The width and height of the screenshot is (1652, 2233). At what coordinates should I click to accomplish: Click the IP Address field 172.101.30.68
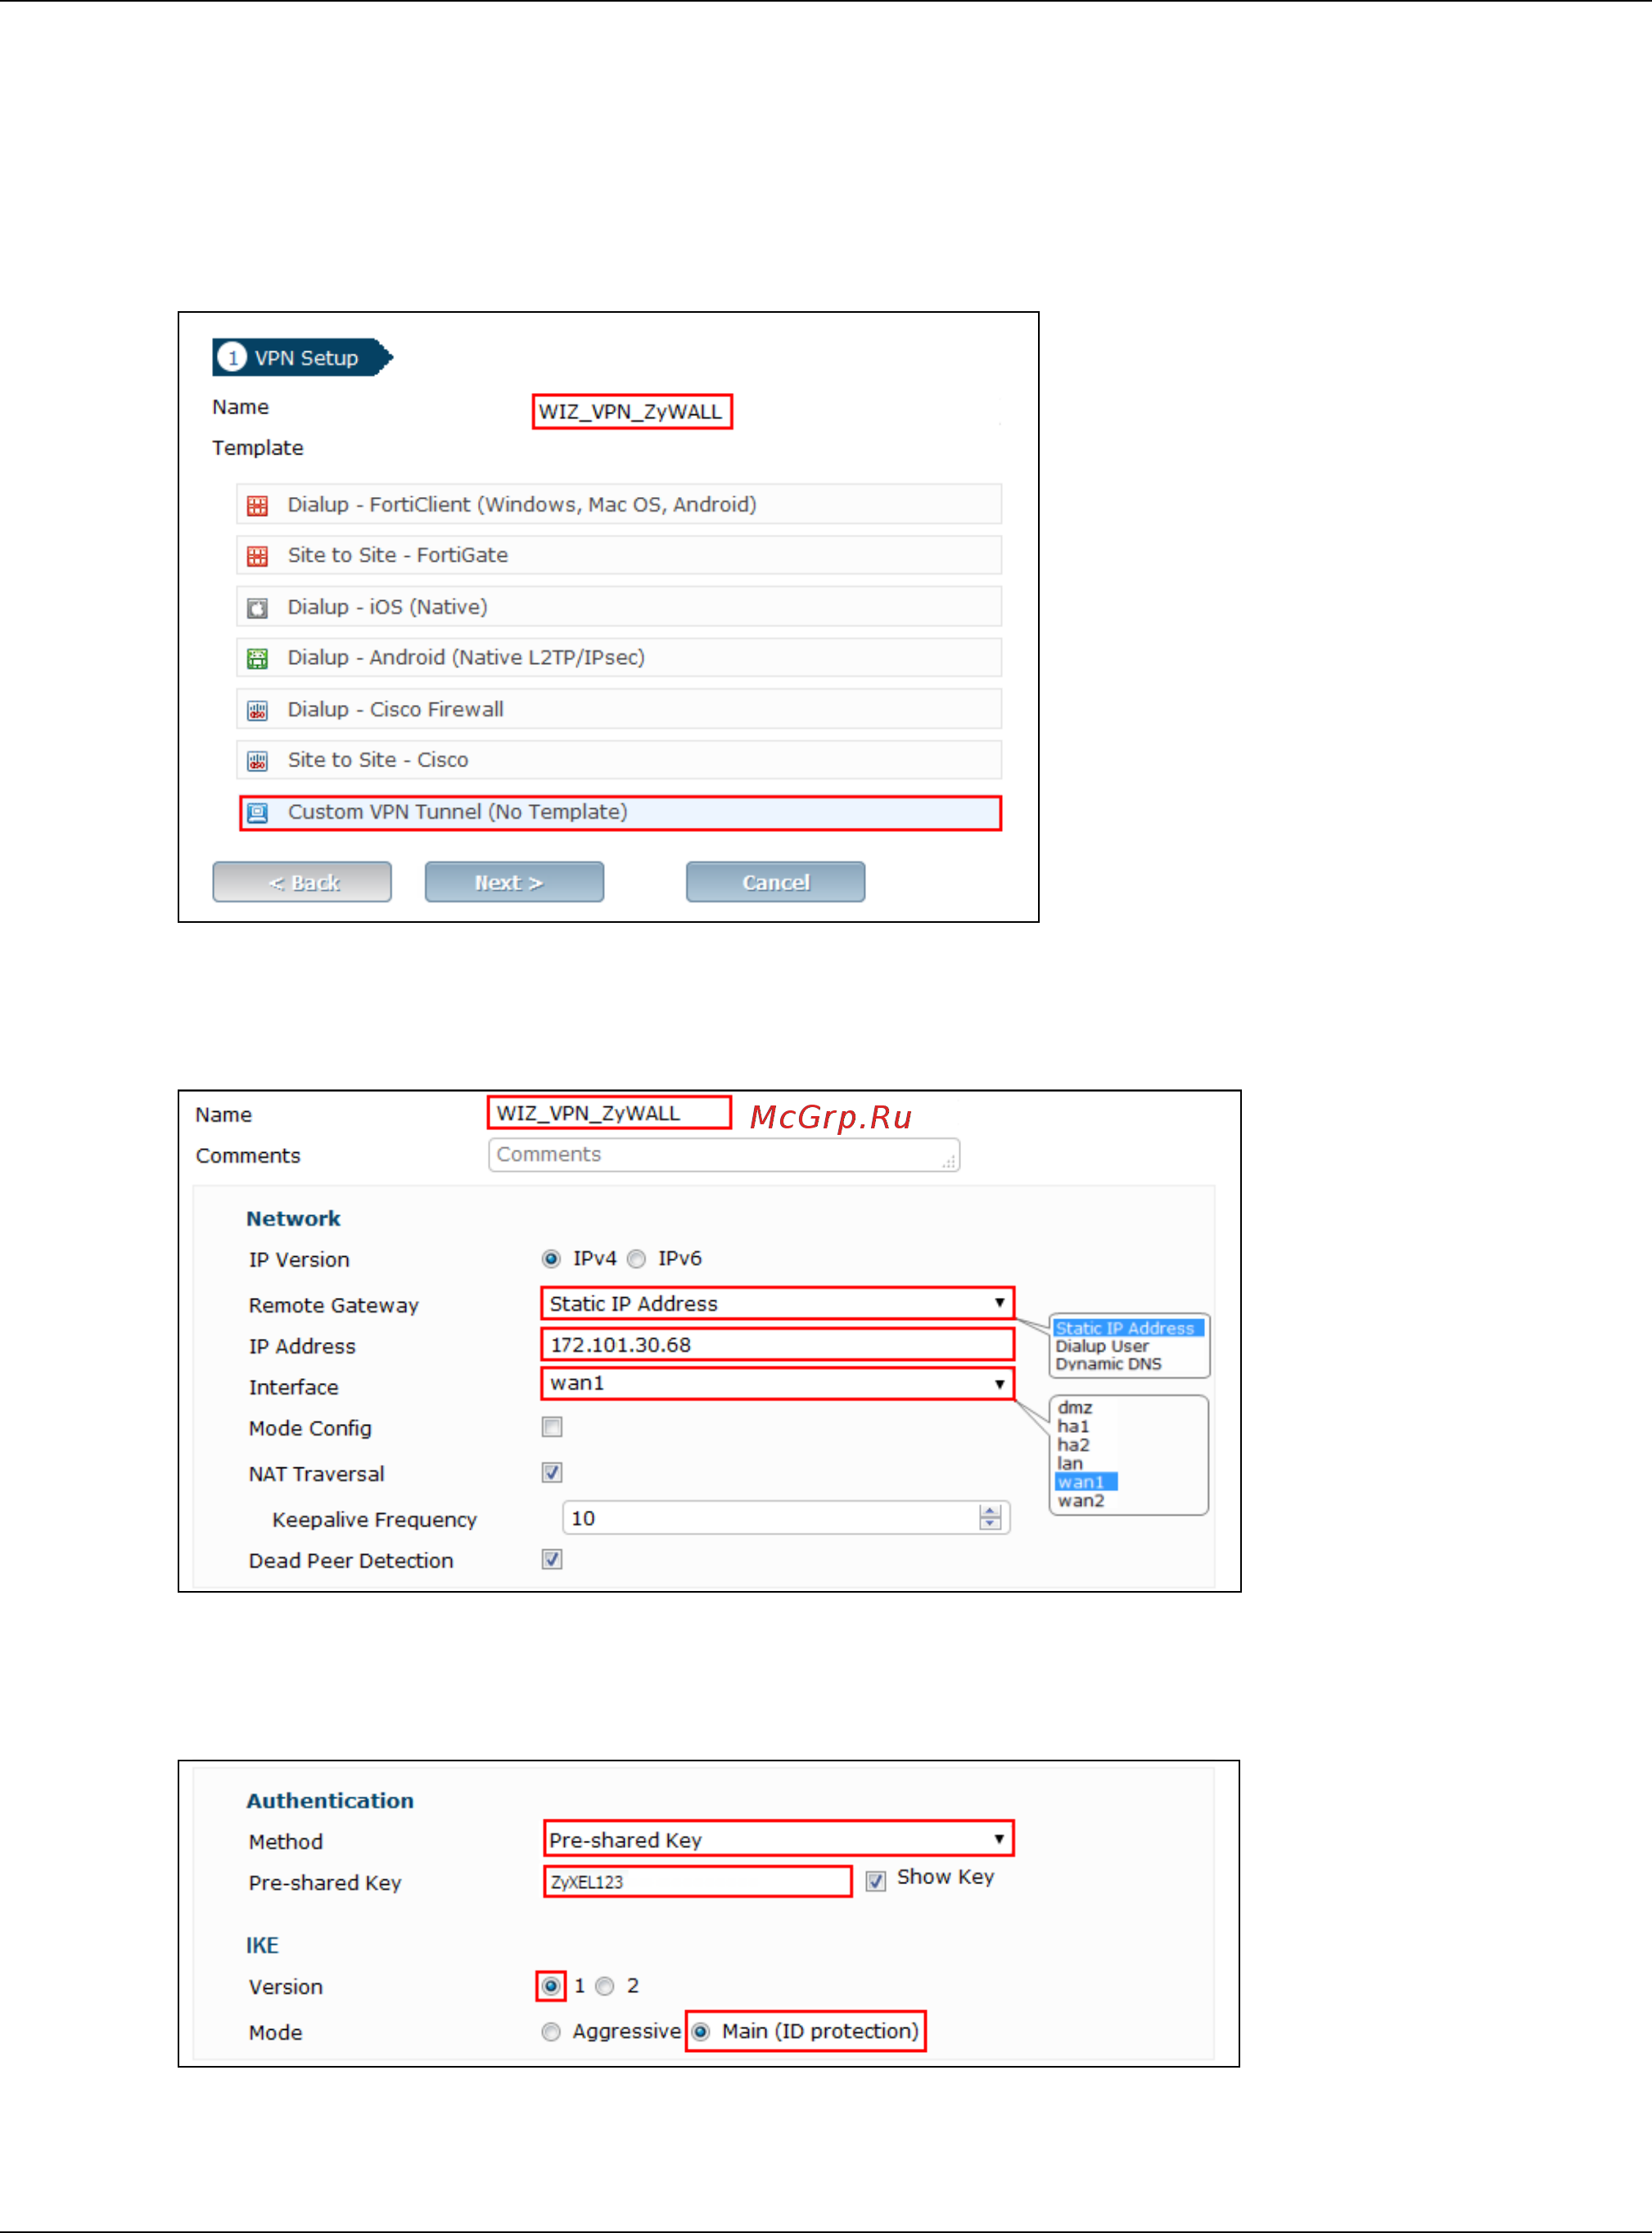(777, 1345)
